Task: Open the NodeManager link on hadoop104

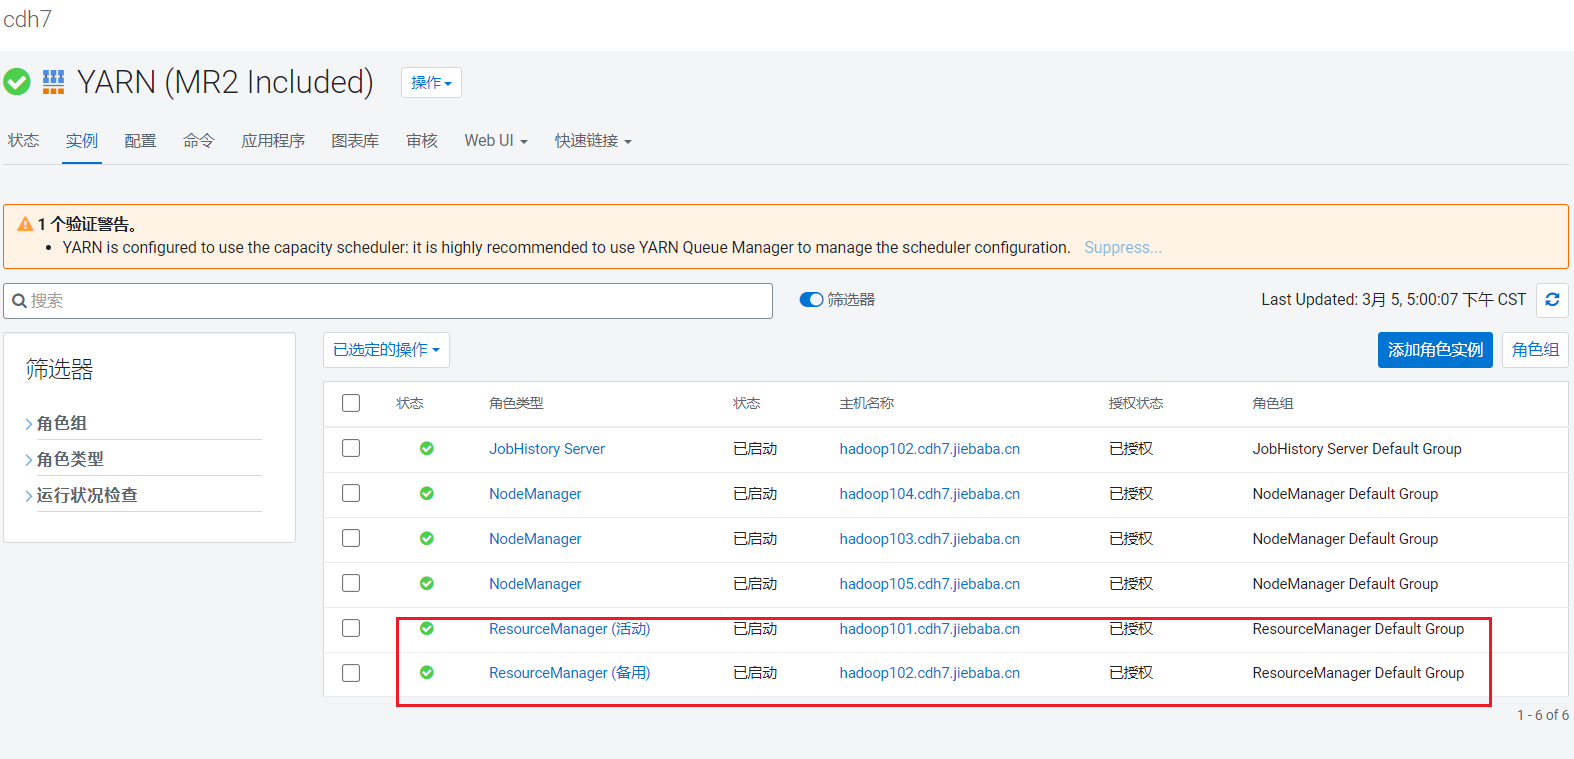Action: (x=535, y=494)
